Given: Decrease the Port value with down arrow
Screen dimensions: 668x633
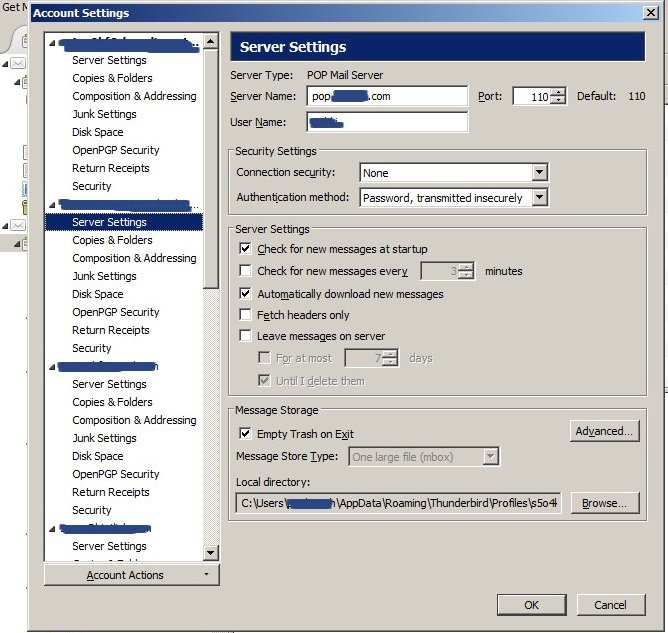Looking at the screenshot, I should (558, 101).
